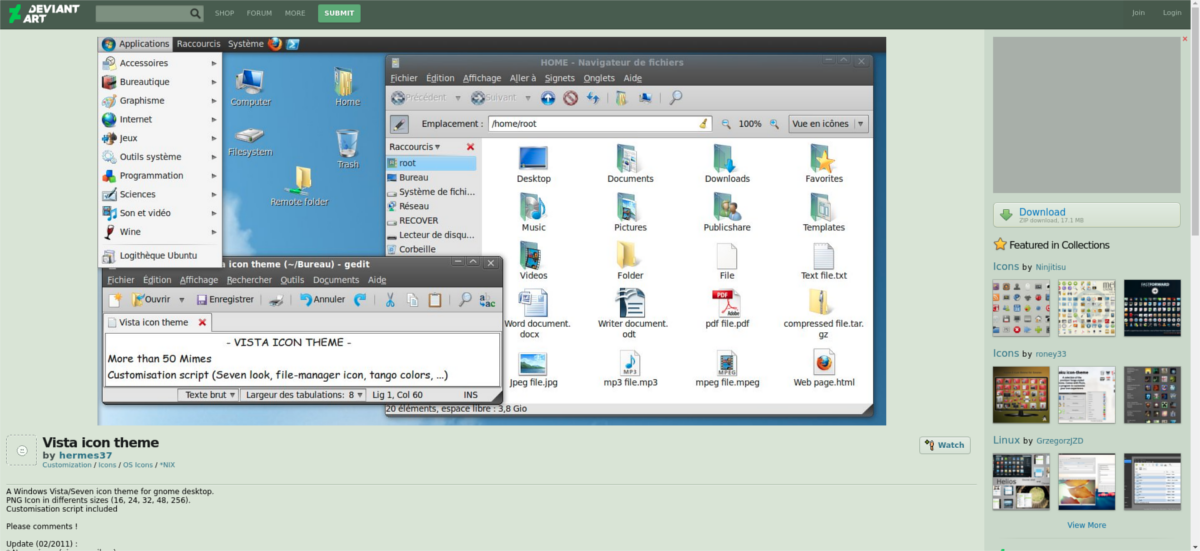
Task: Expand Jeux submenu
Action: (160, 138)
